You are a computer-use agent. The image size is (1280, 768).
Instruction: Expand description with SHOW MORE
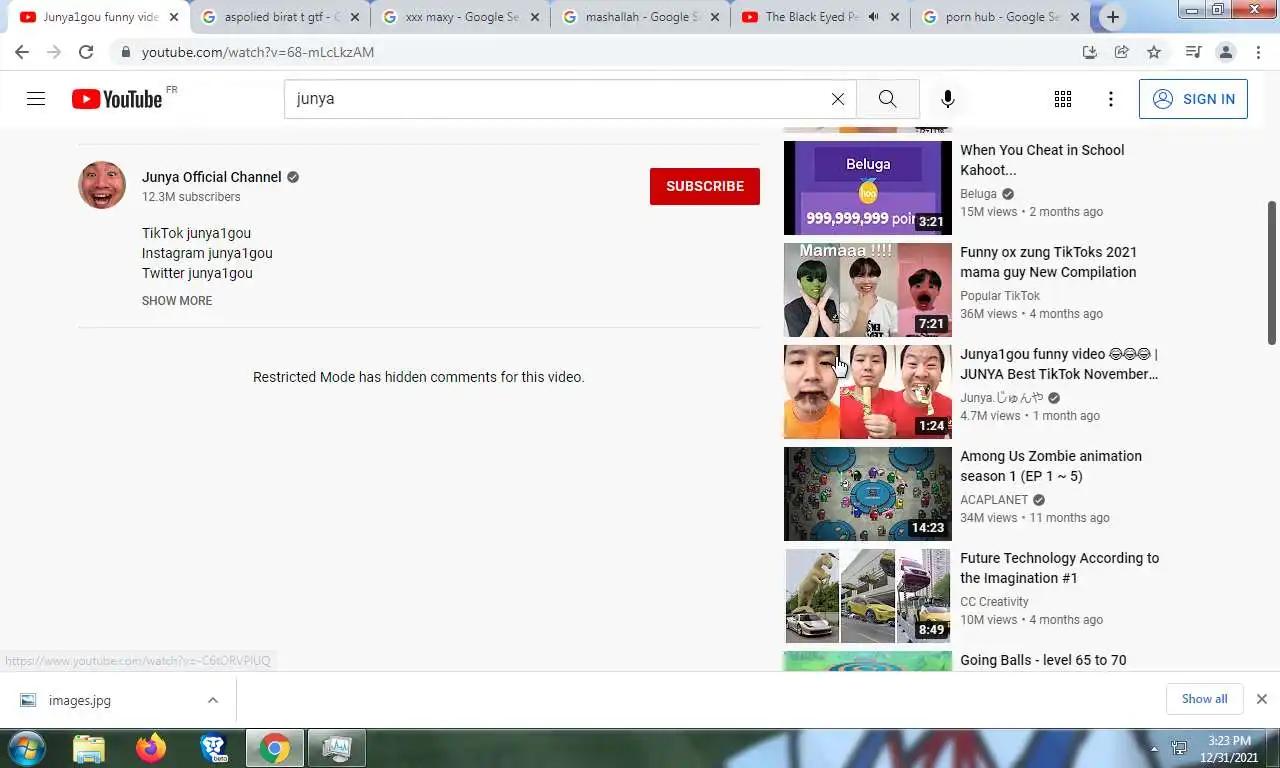pos(177,300)
